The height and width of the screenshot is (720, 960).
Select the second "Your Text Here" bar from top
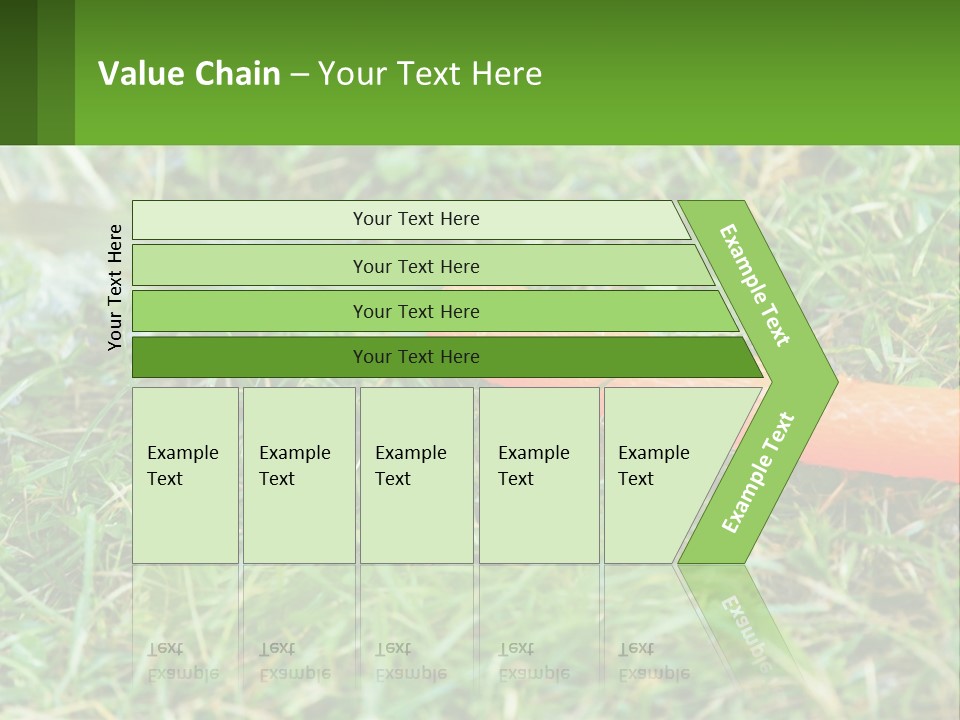[415, 266]
